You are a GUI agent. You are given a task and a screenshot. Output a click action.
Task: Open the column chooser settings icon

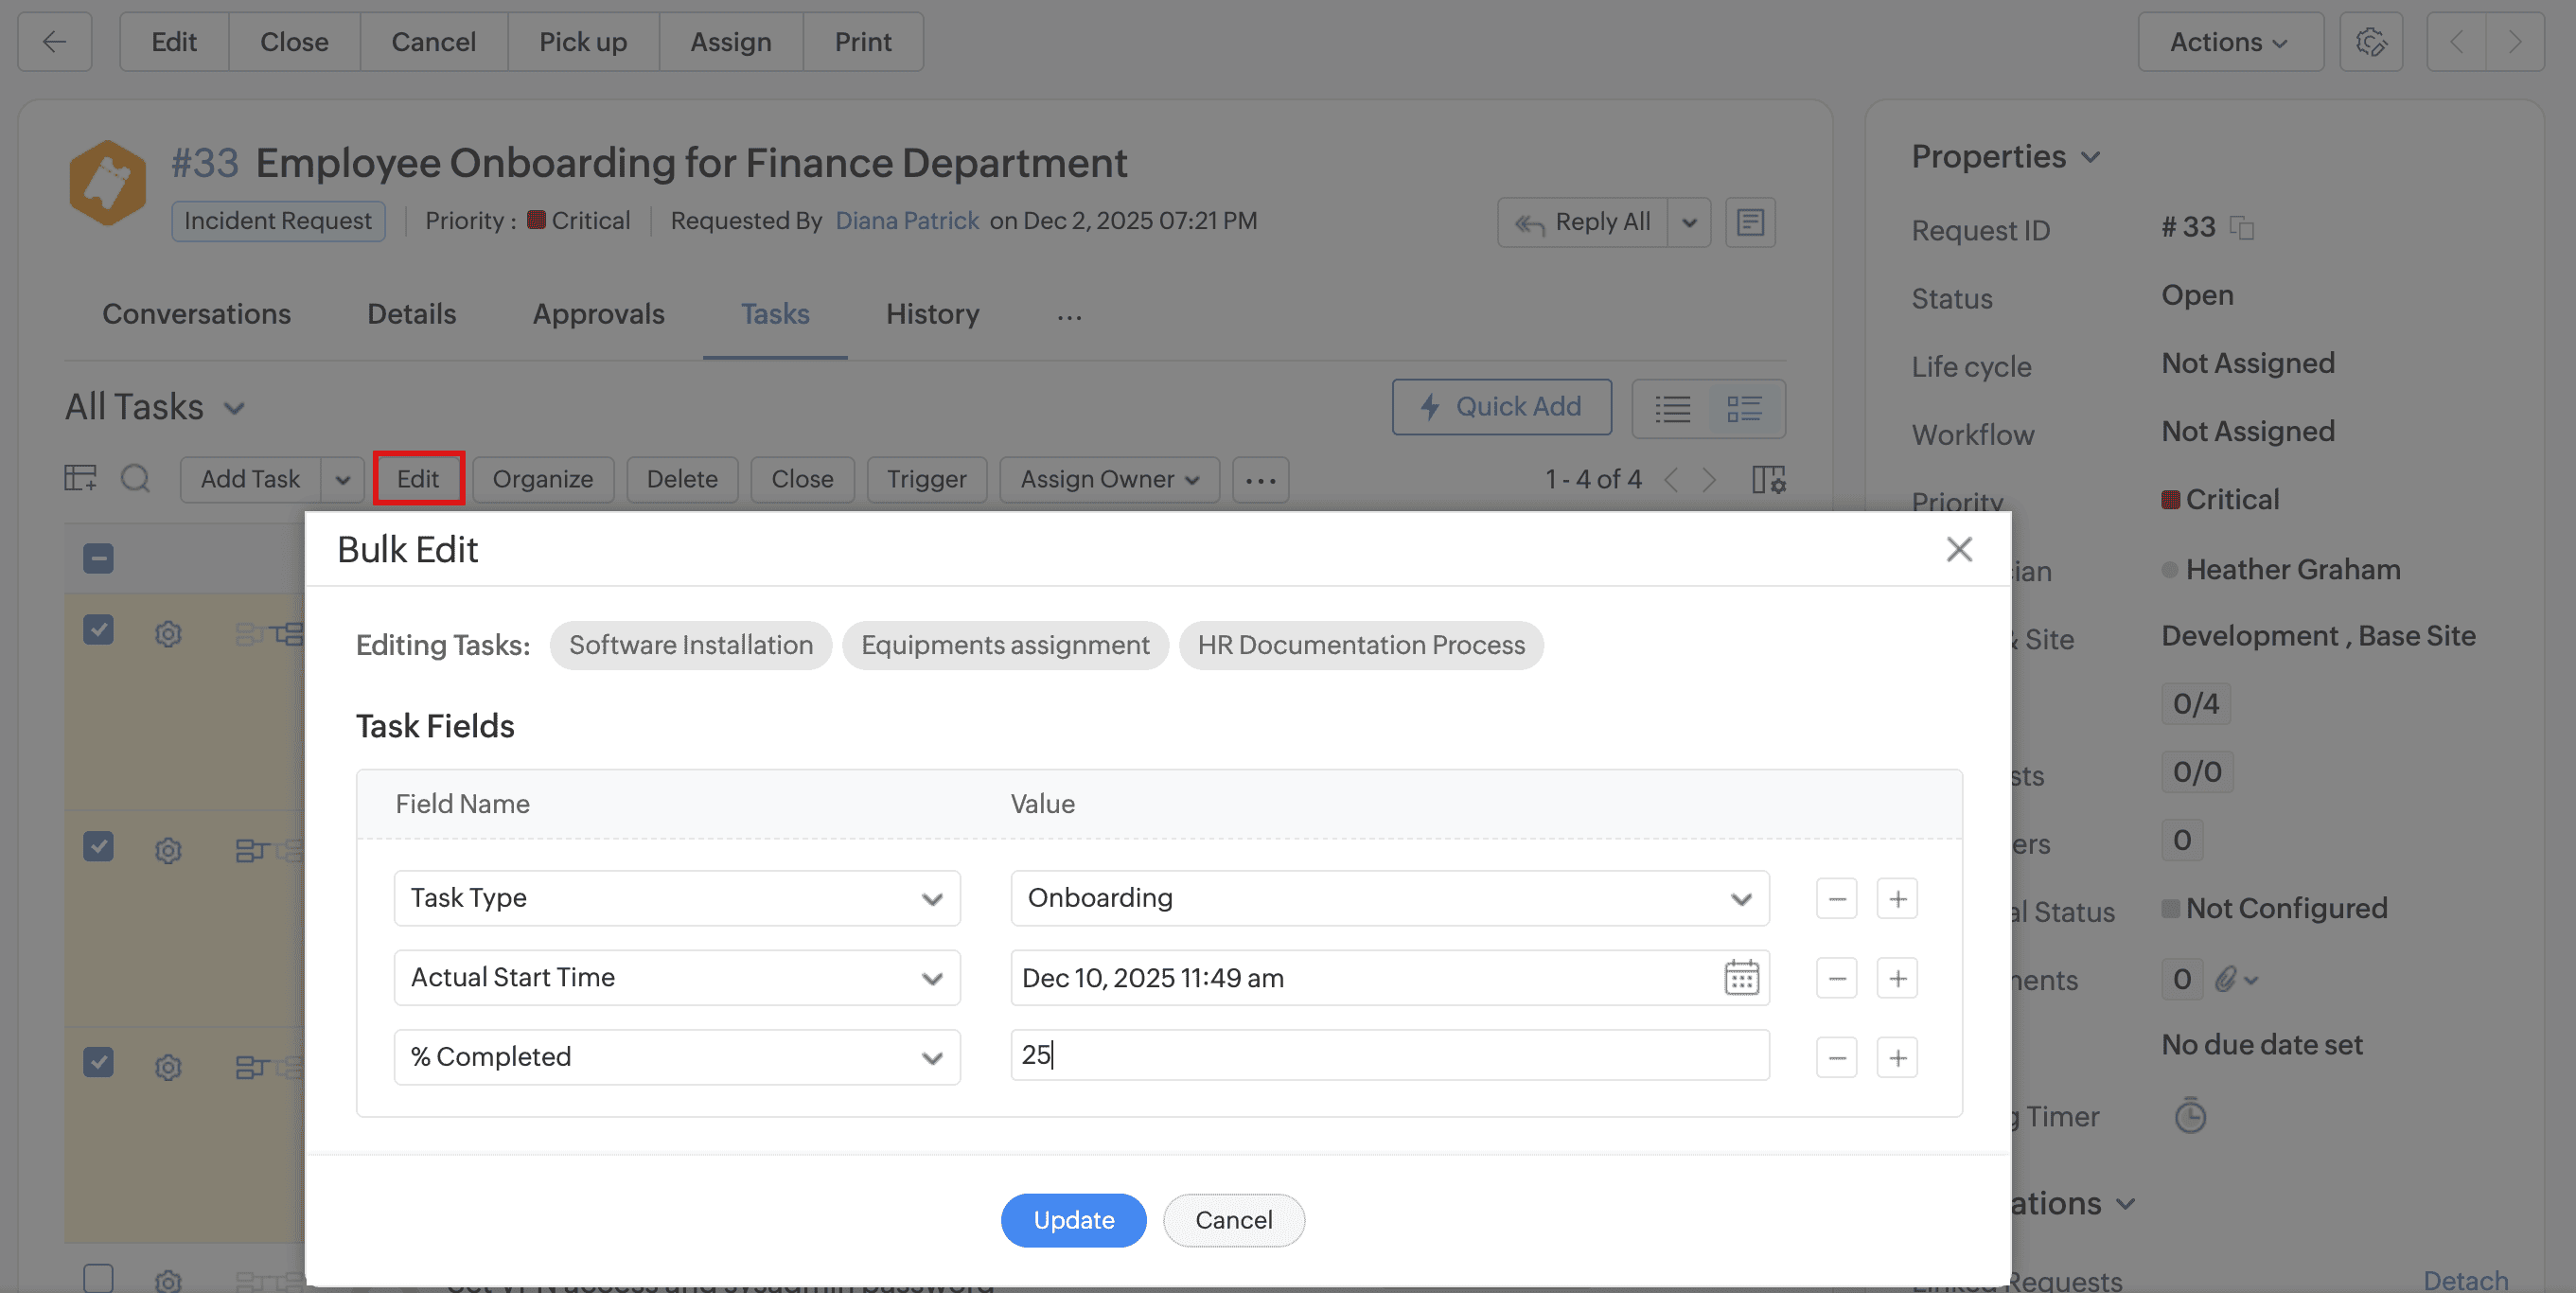point(1768,479)
